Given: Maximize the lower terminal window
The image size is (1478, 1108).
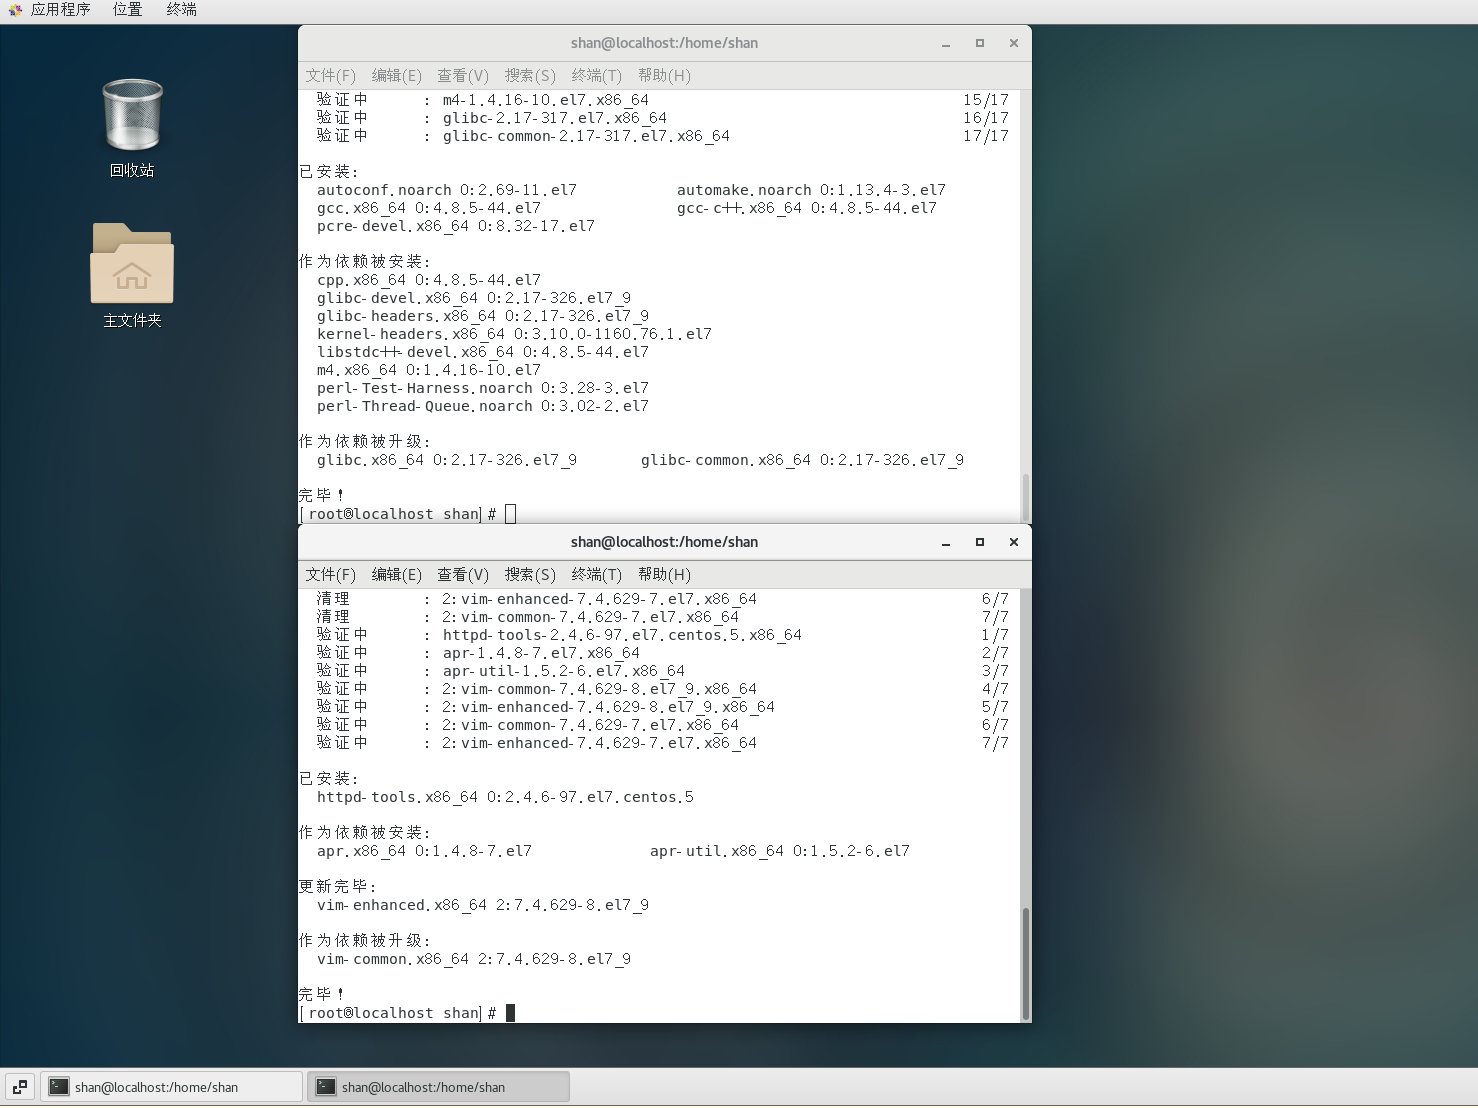Looking at the screenshot, I should pos(980,542).
